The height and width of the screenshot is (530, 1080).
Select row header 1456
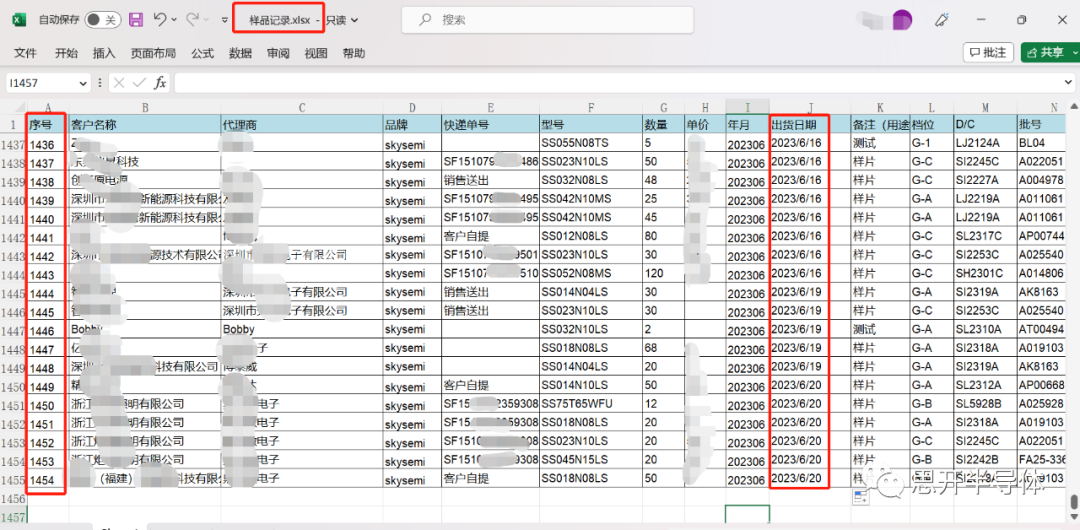click(13, 498)
